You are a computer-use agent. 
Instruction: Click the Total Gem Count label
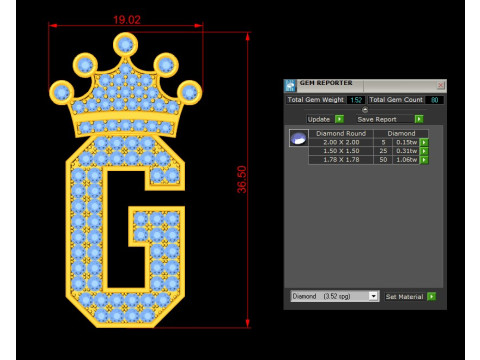396,100
